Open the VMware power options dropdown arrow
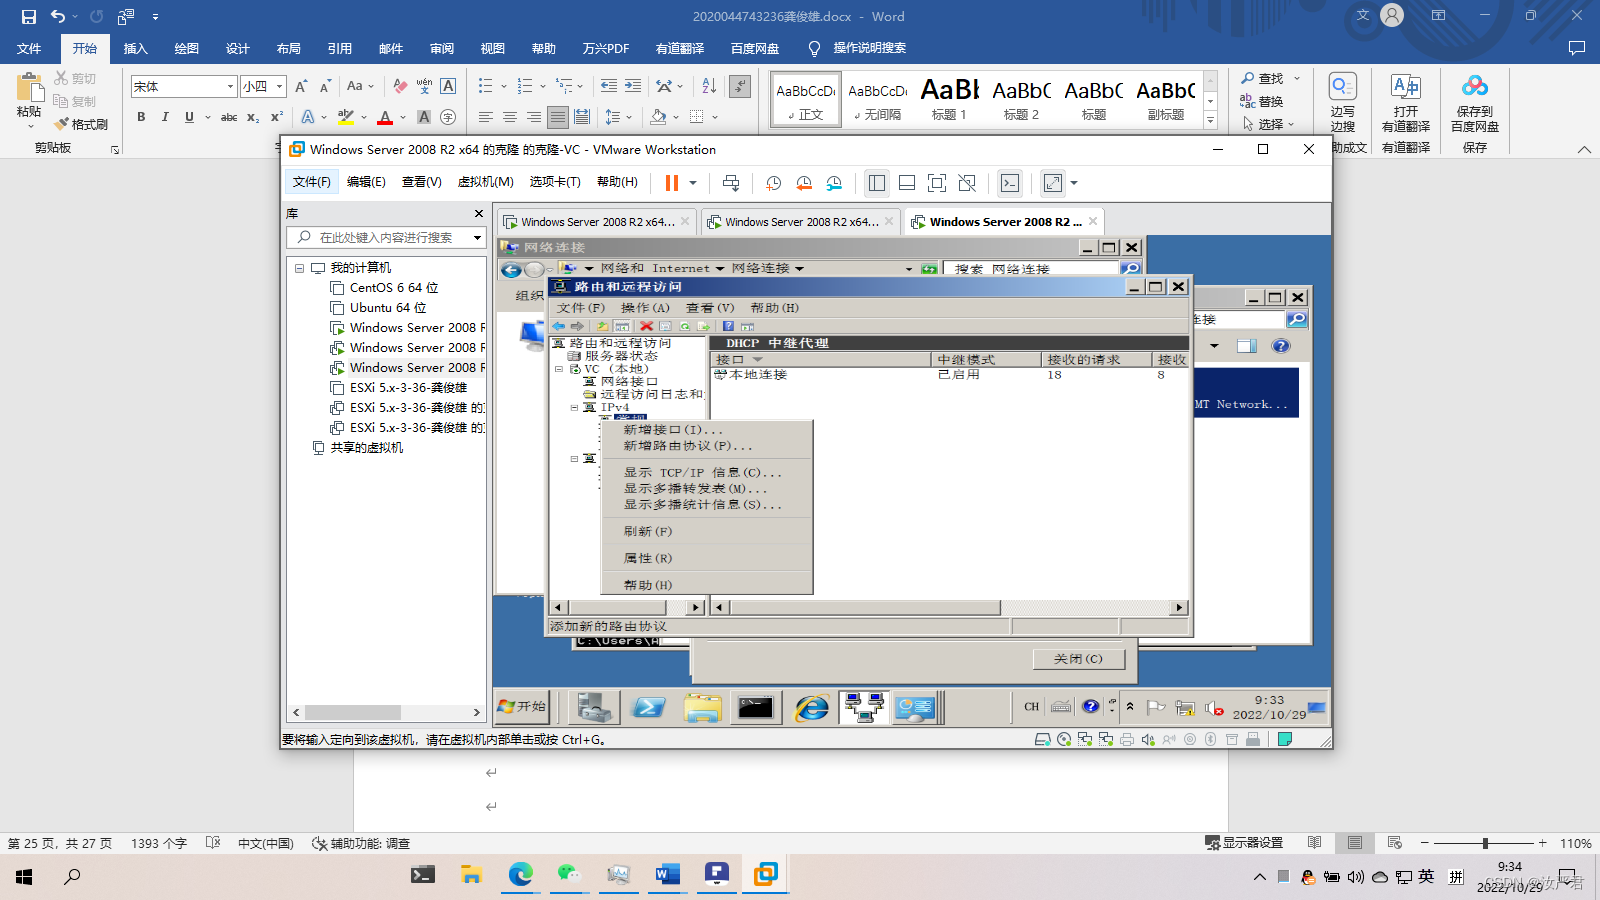The height and width of the screenshot is (900, 1600). click(x=692, y=183)
